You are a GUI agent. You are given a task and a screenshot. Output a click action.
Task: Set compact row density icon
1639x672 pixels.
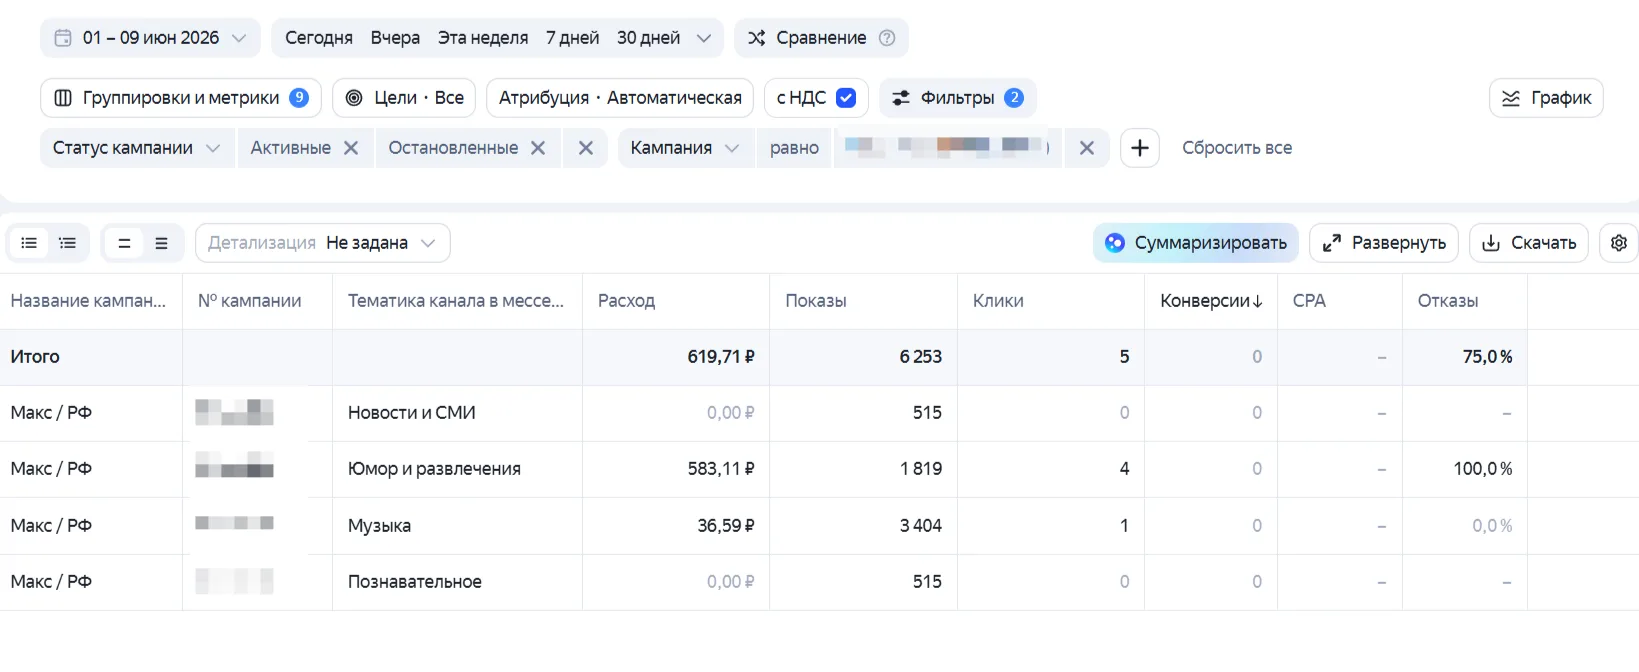point(124,243)
